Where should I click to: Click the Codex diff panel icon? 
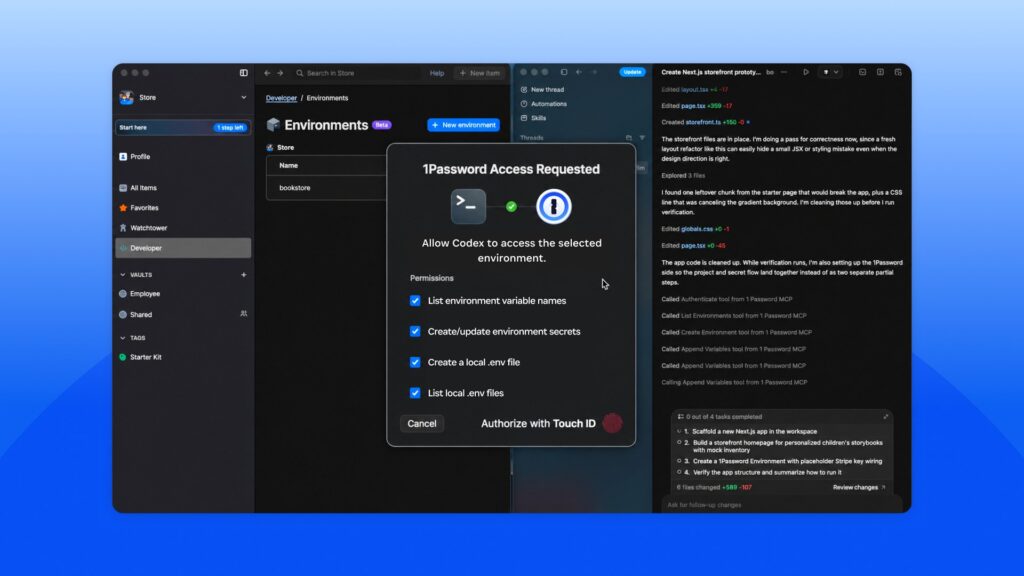coord(880,72)
